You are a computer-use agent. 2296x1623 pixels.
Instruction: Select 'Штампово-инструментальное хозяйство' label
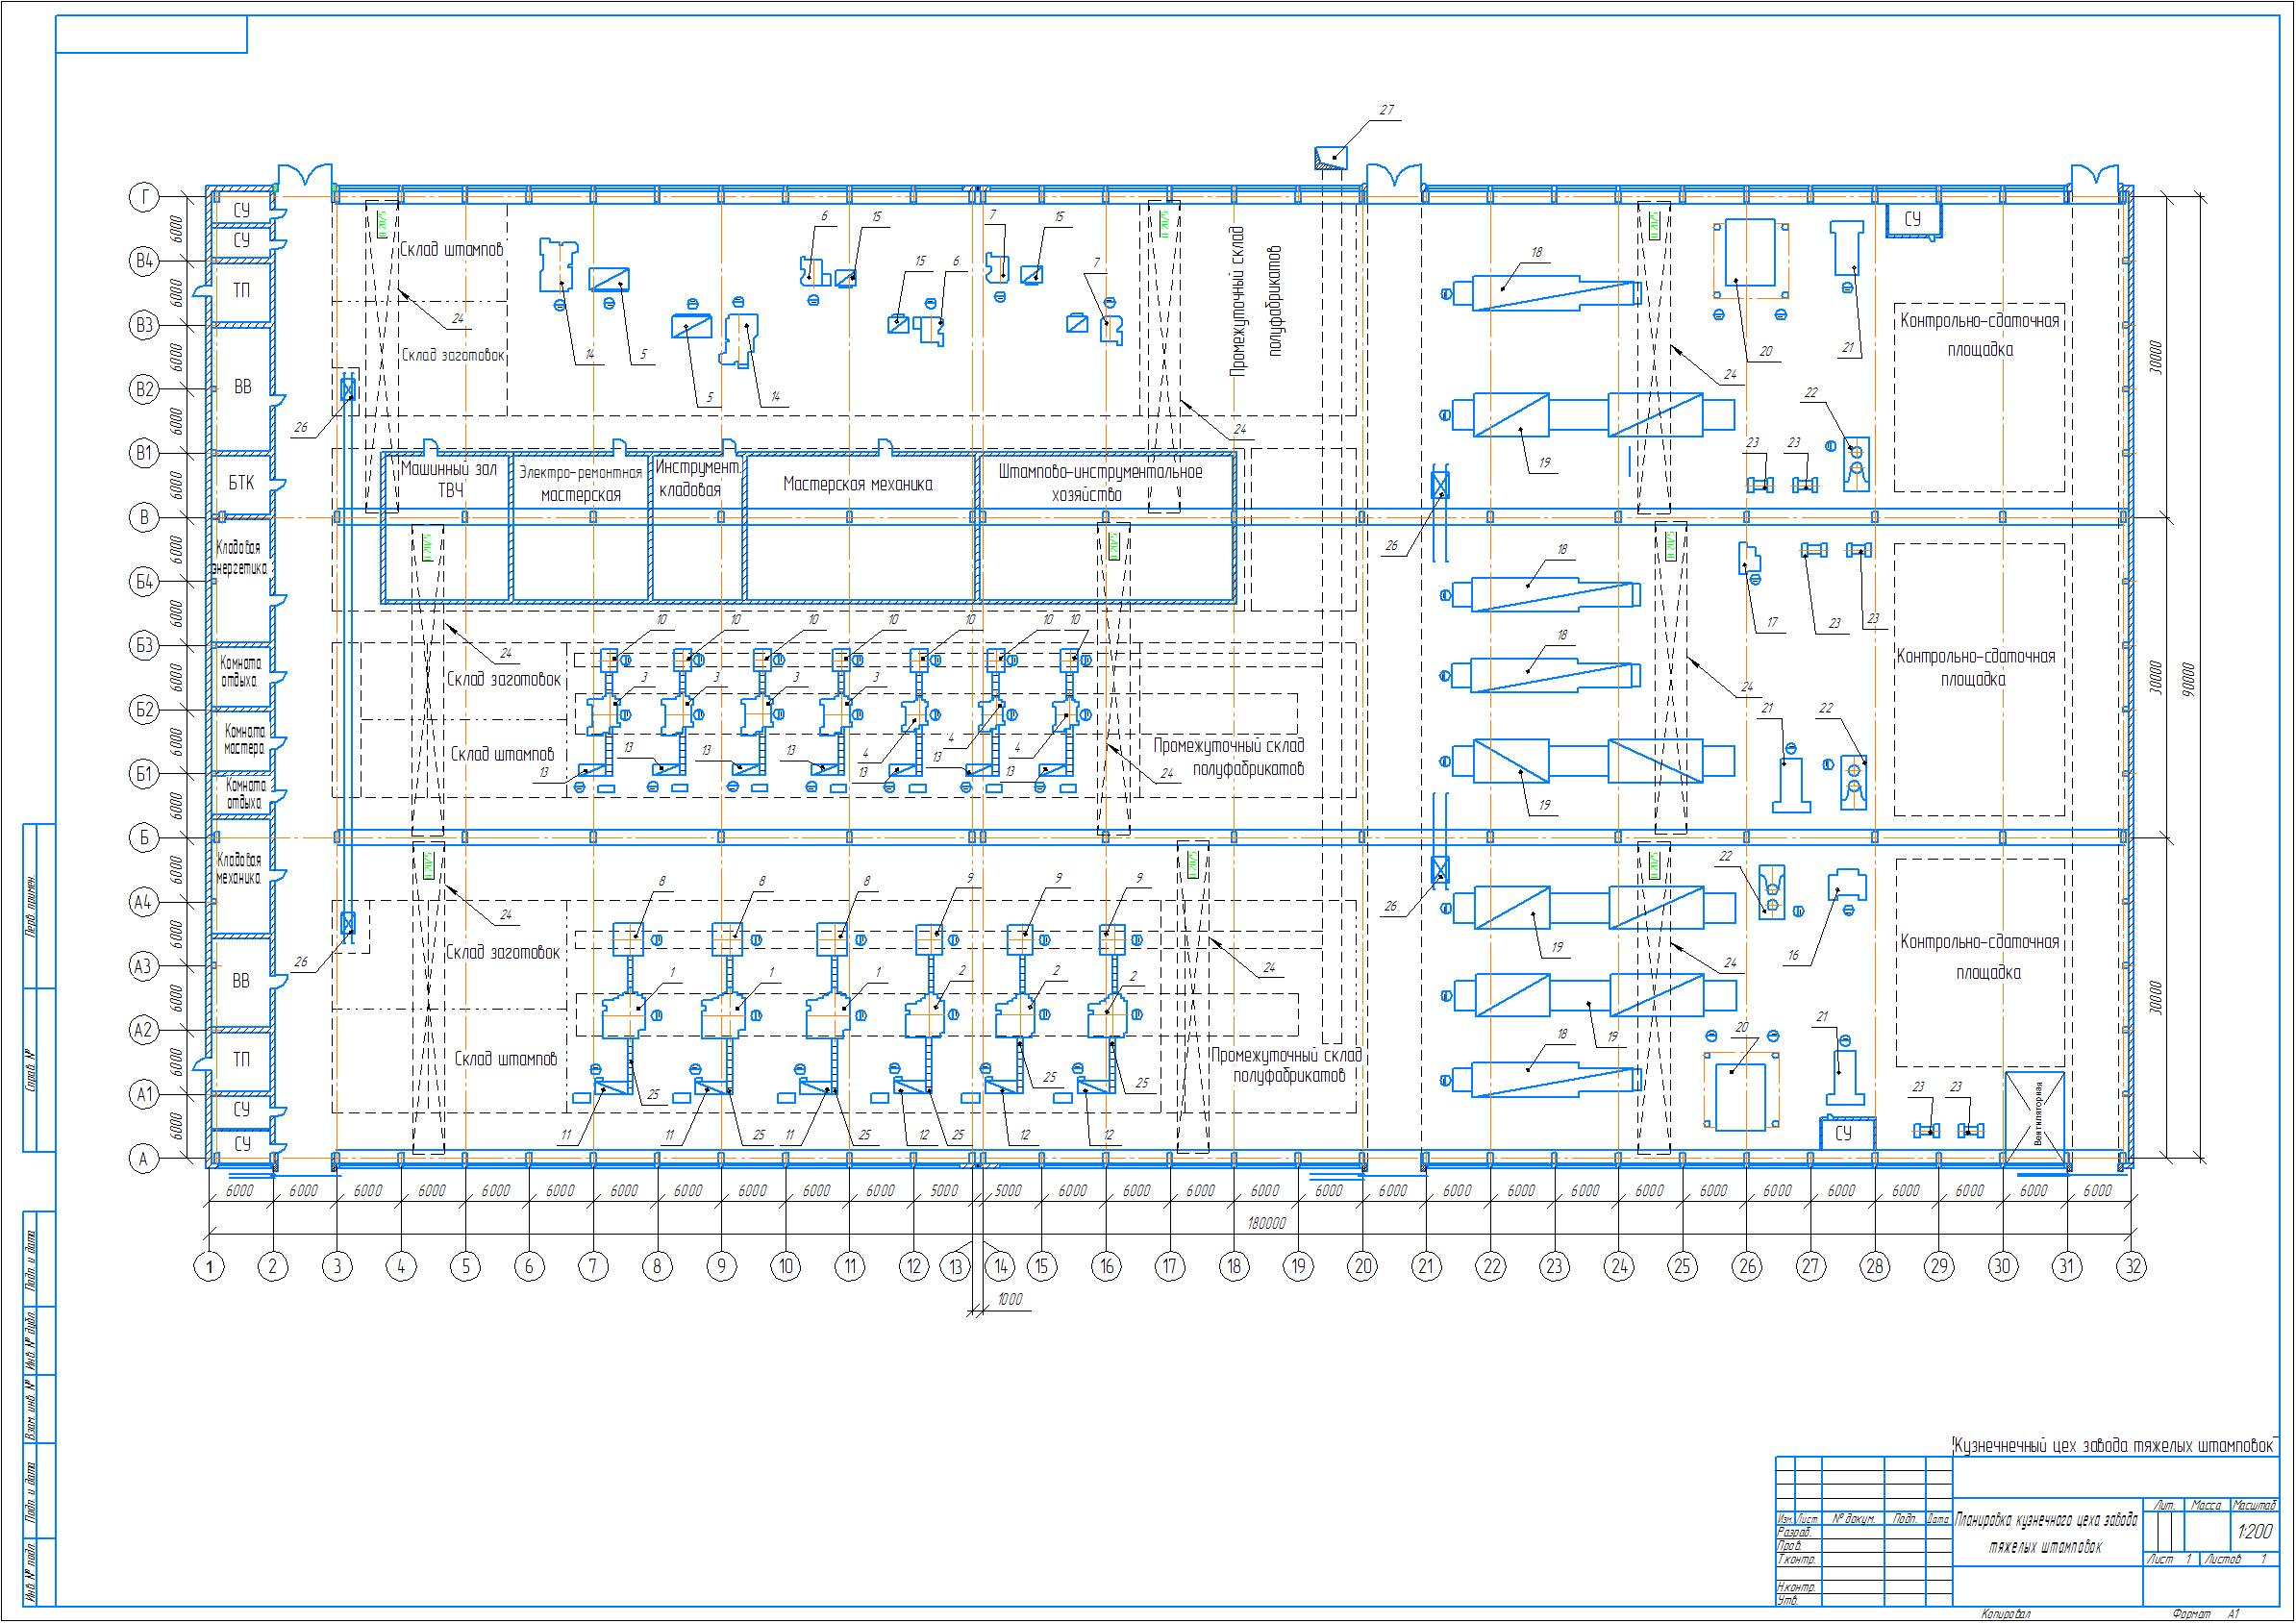pos(1099,482)
